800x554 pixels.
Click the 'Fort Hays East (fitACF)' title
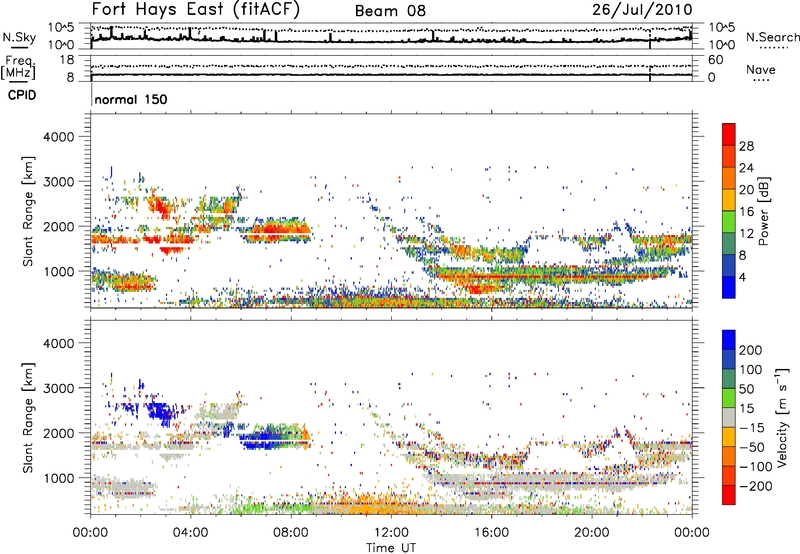195,10
